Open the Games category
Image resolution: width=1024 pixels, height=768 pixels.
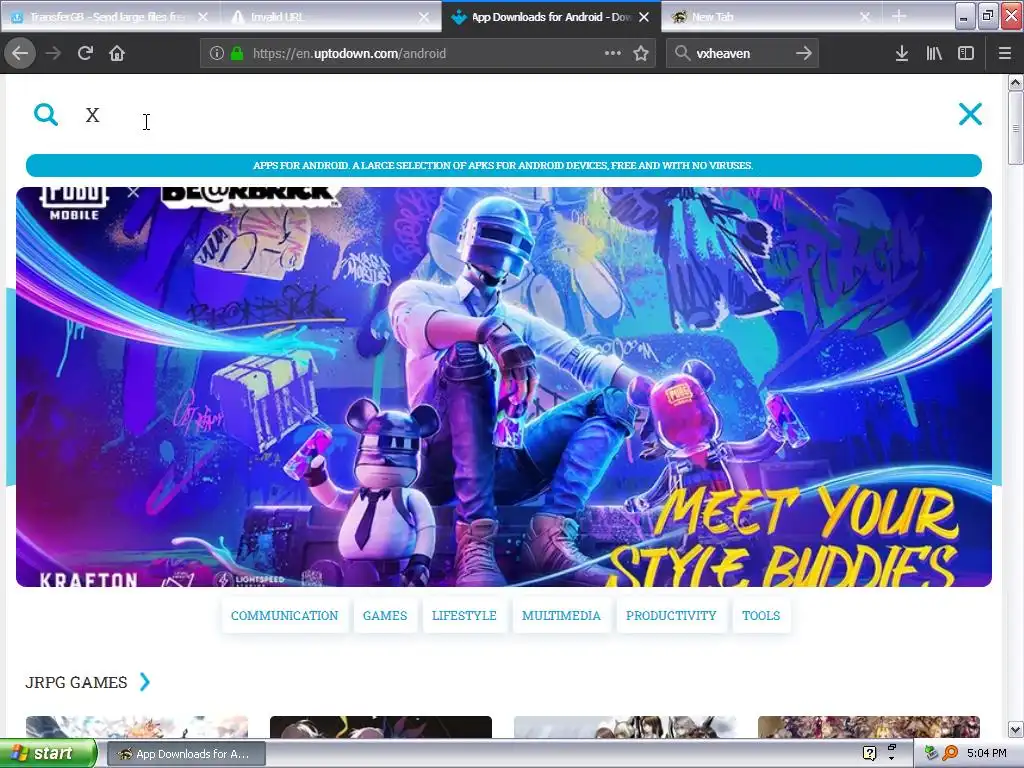pyautogui.click(x=385, y=616)
